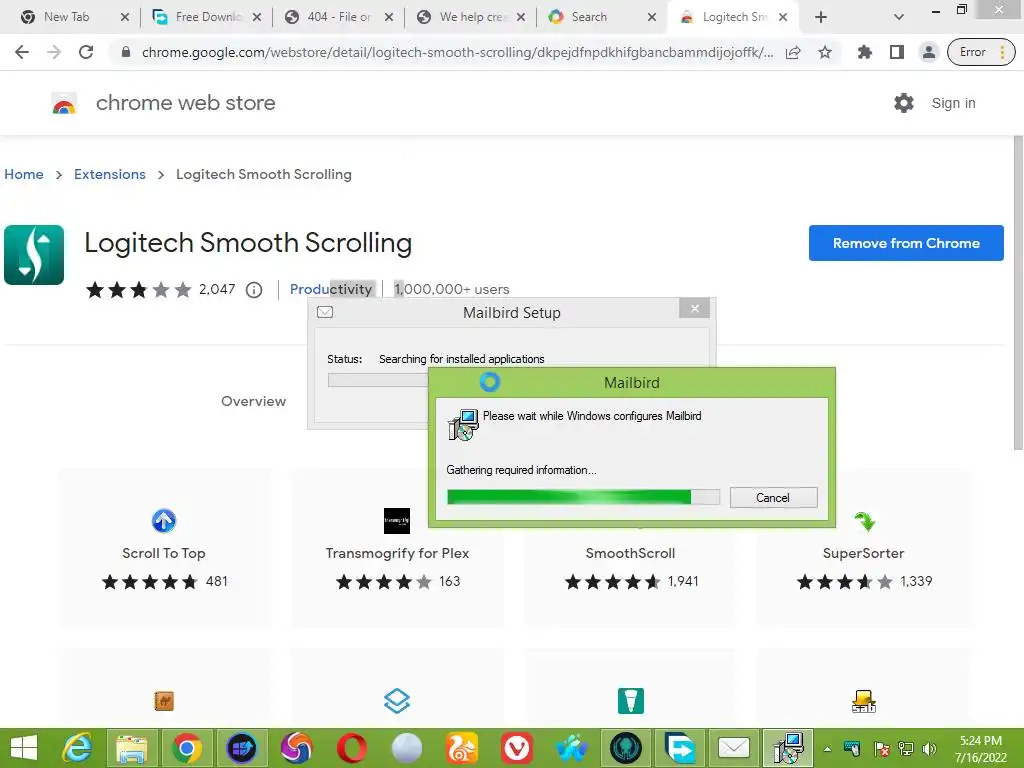Click the page vertical scrollbar
1024x768 pixels.
(1018, 293)
